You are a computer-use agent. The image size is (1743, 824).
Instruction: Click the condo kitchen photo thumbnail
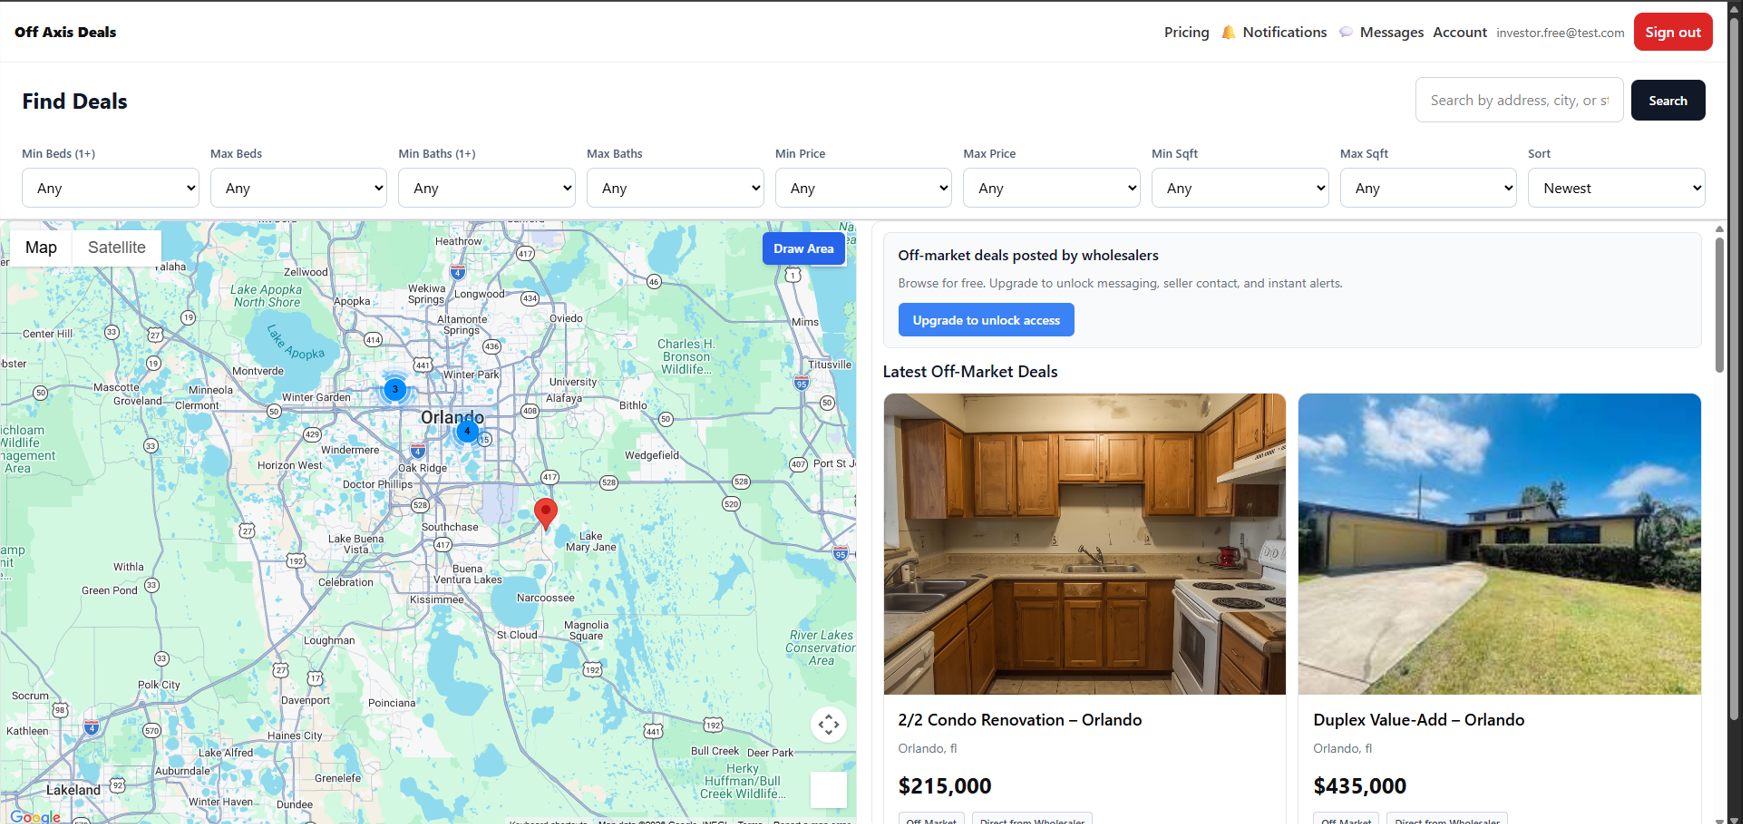coord(1084,544)
